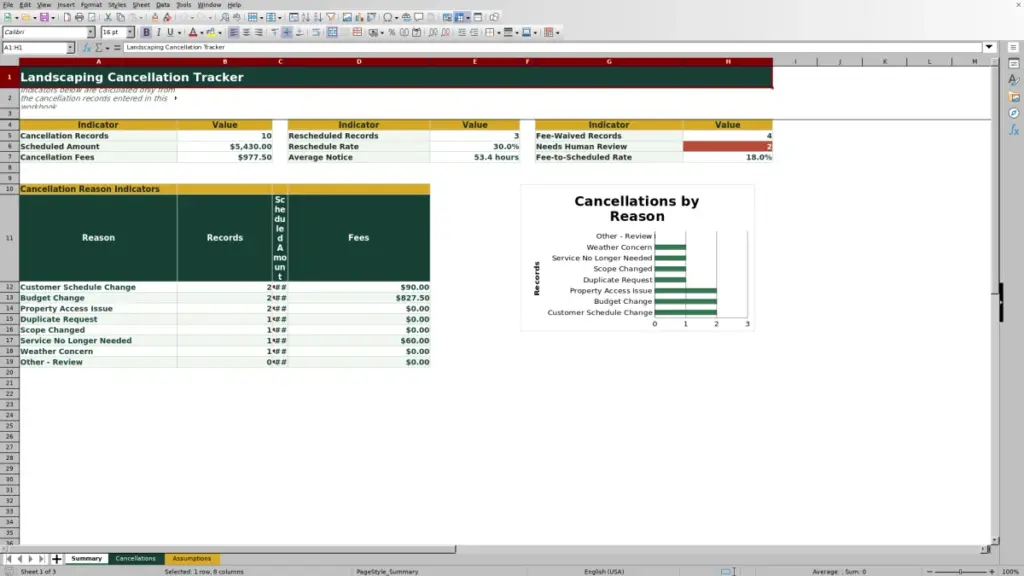The width and height of the screenshot is (1024, 576).
Task: Expand the formula bar
Action: (989, 48)
